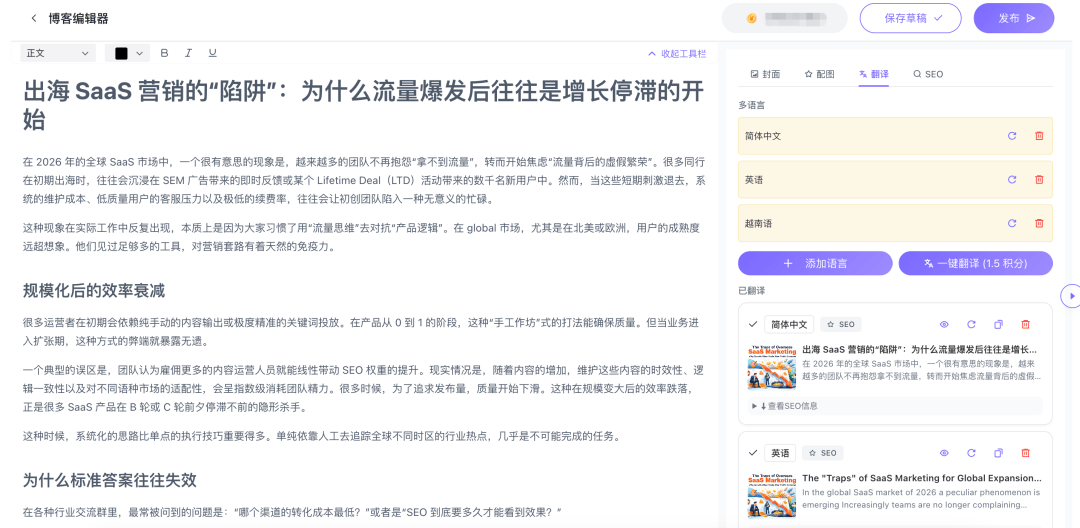Delete the 越南语 language entry

[x=1039, y=223]
